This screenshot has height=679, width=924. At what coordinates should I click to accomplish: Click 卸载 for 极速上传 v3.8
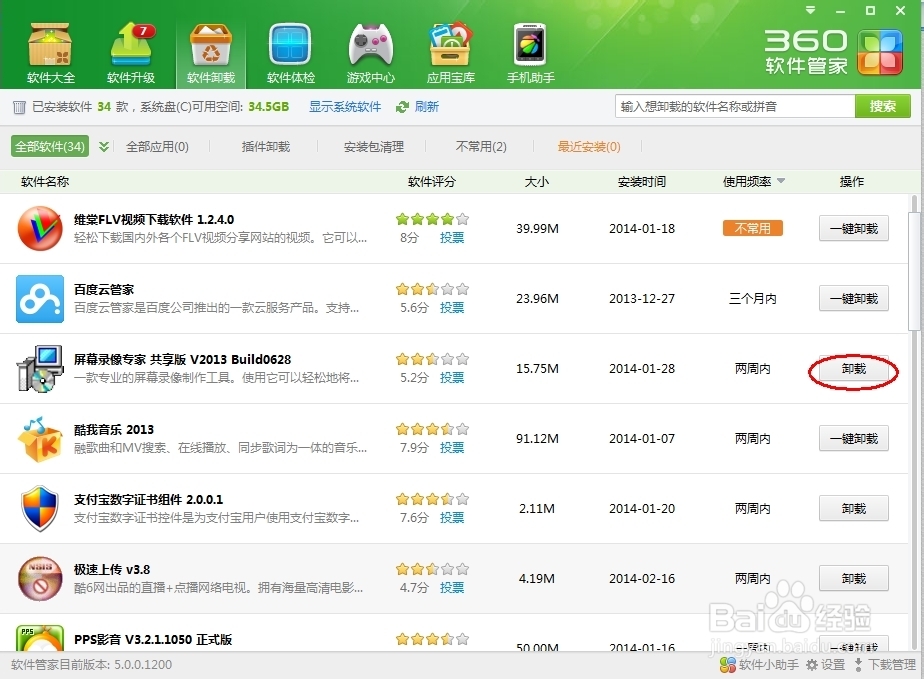pyautogui.click(x=854, y=579)
